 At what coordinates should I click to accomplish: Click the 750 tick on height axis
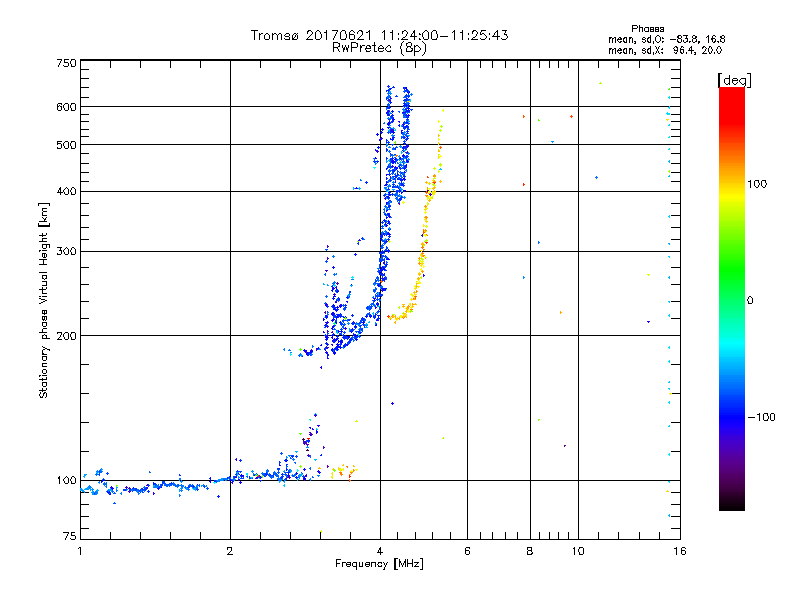66,63
